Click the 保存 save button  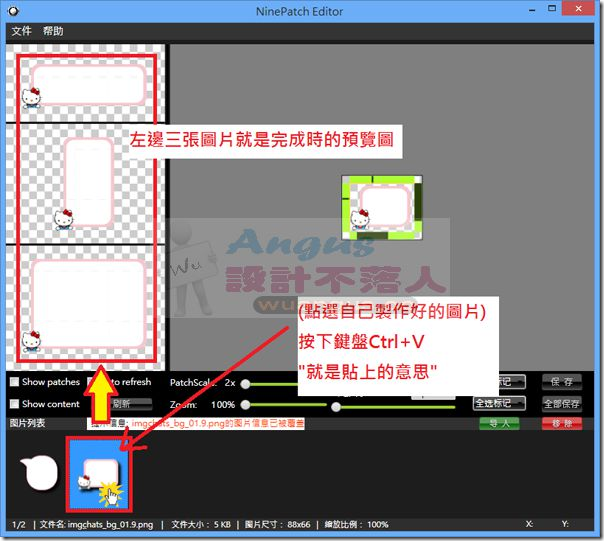click(x=562, y=382)
